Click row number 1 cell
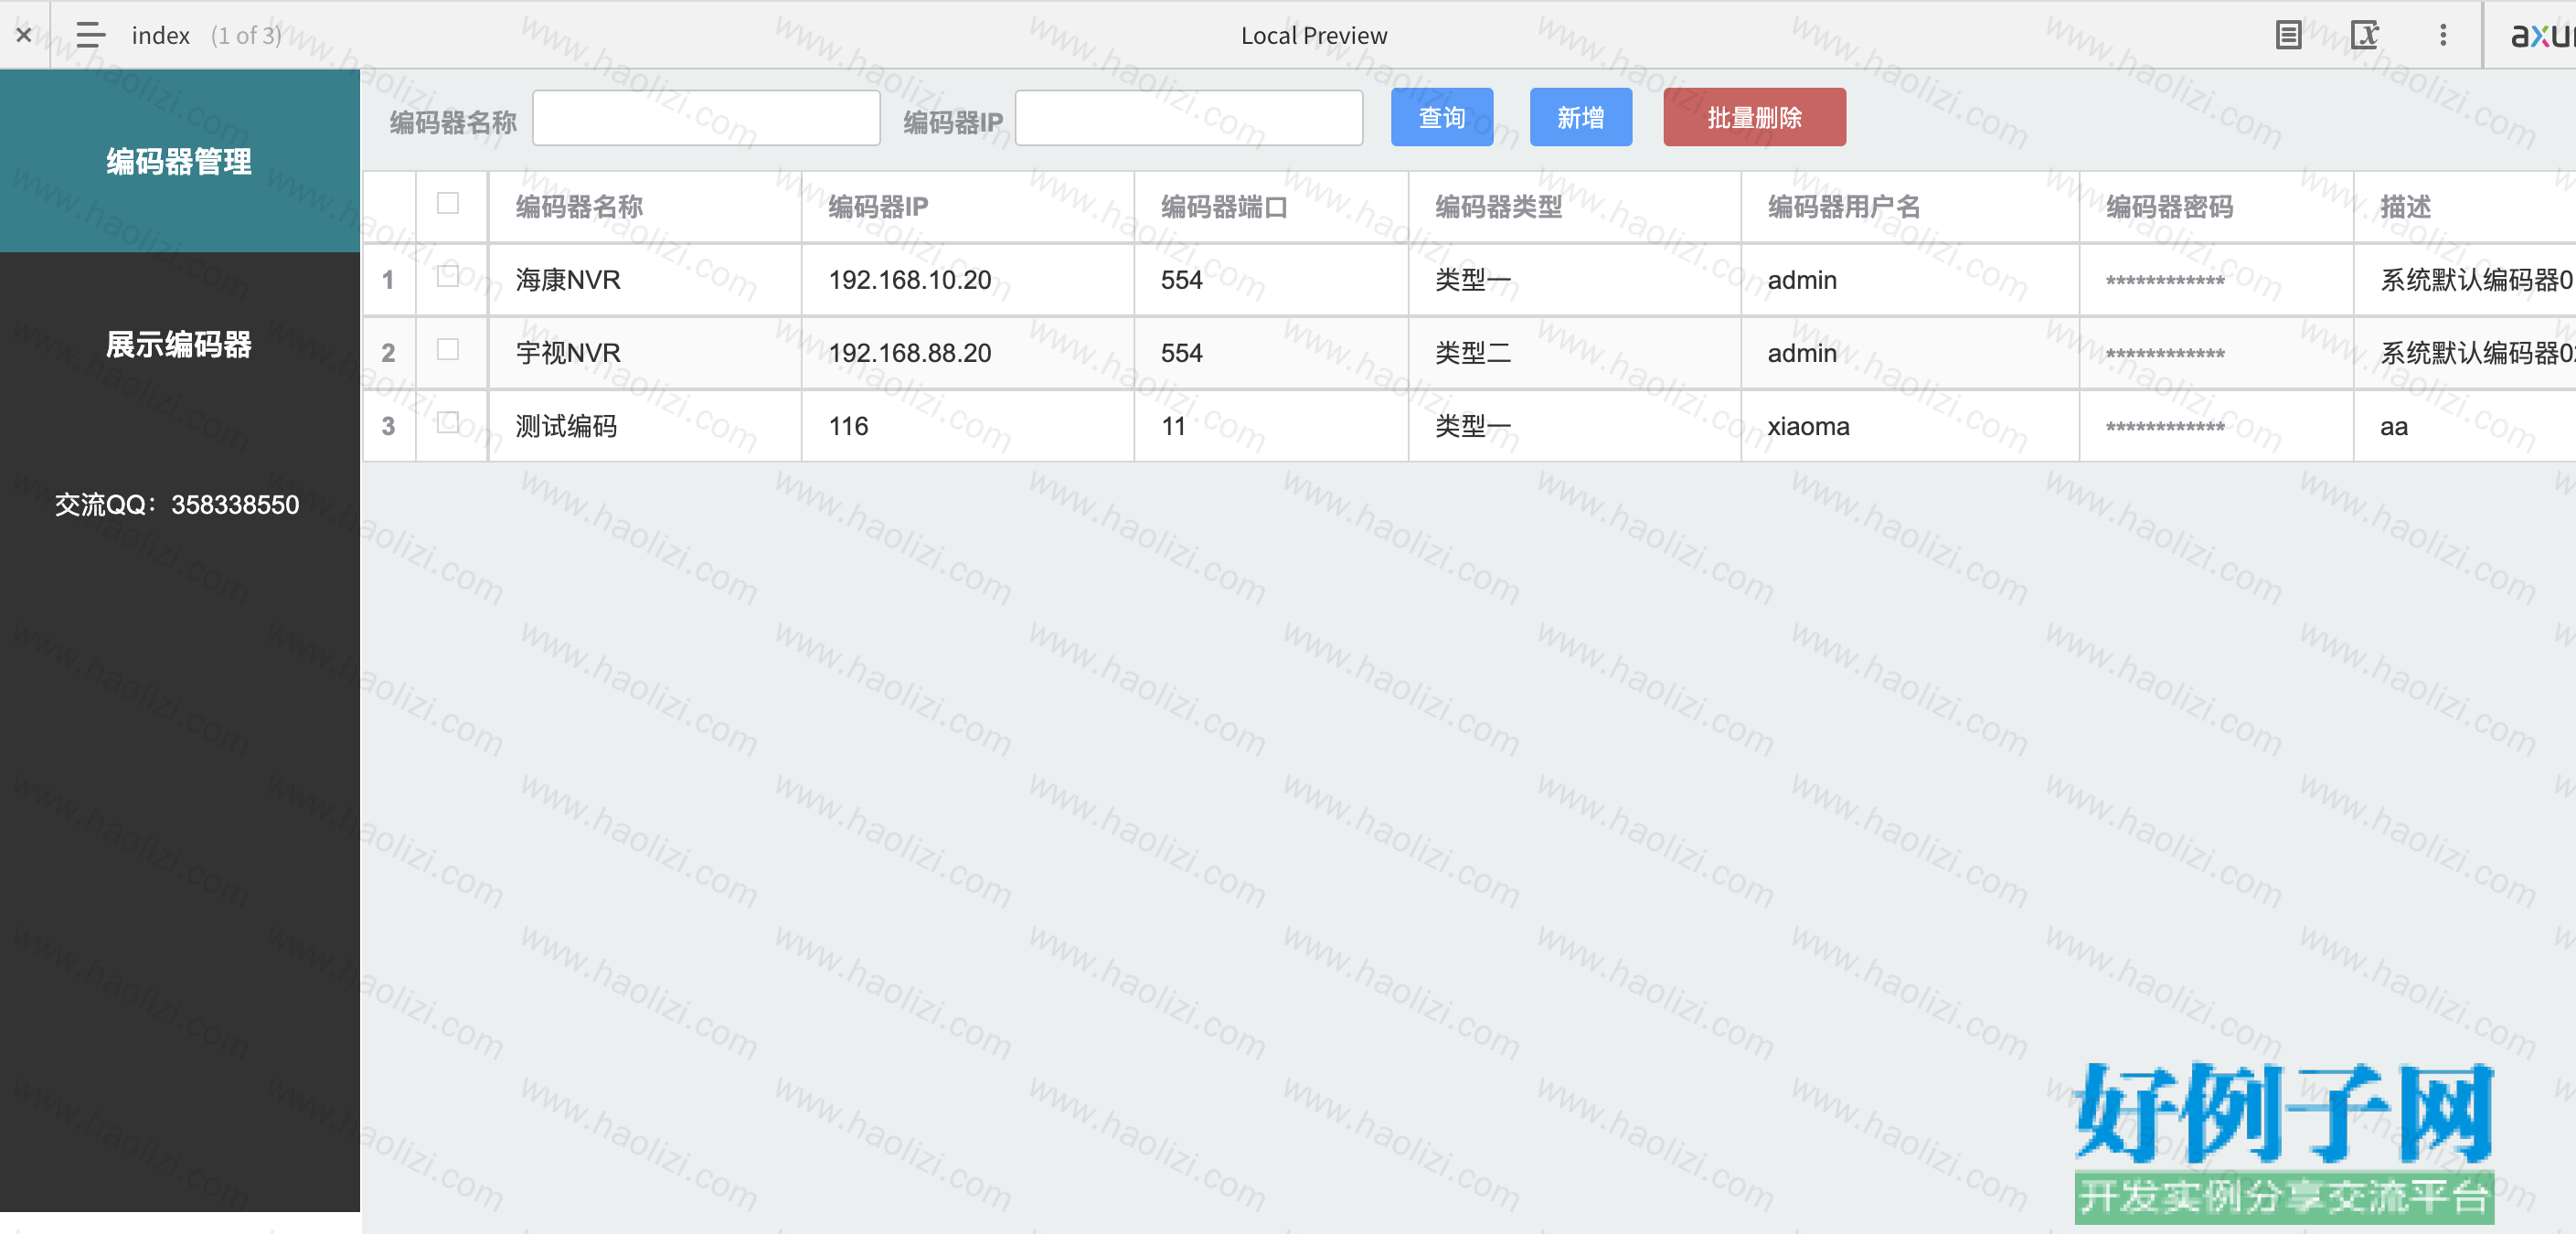 (388, 280)
